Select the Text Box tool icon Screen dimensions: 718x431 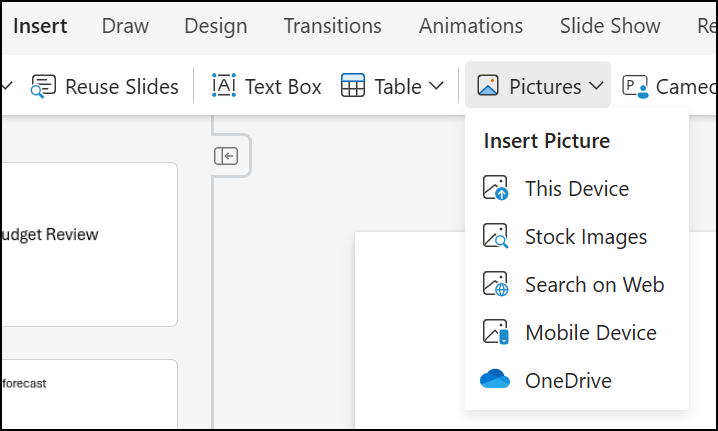click(x=223, y=87)
